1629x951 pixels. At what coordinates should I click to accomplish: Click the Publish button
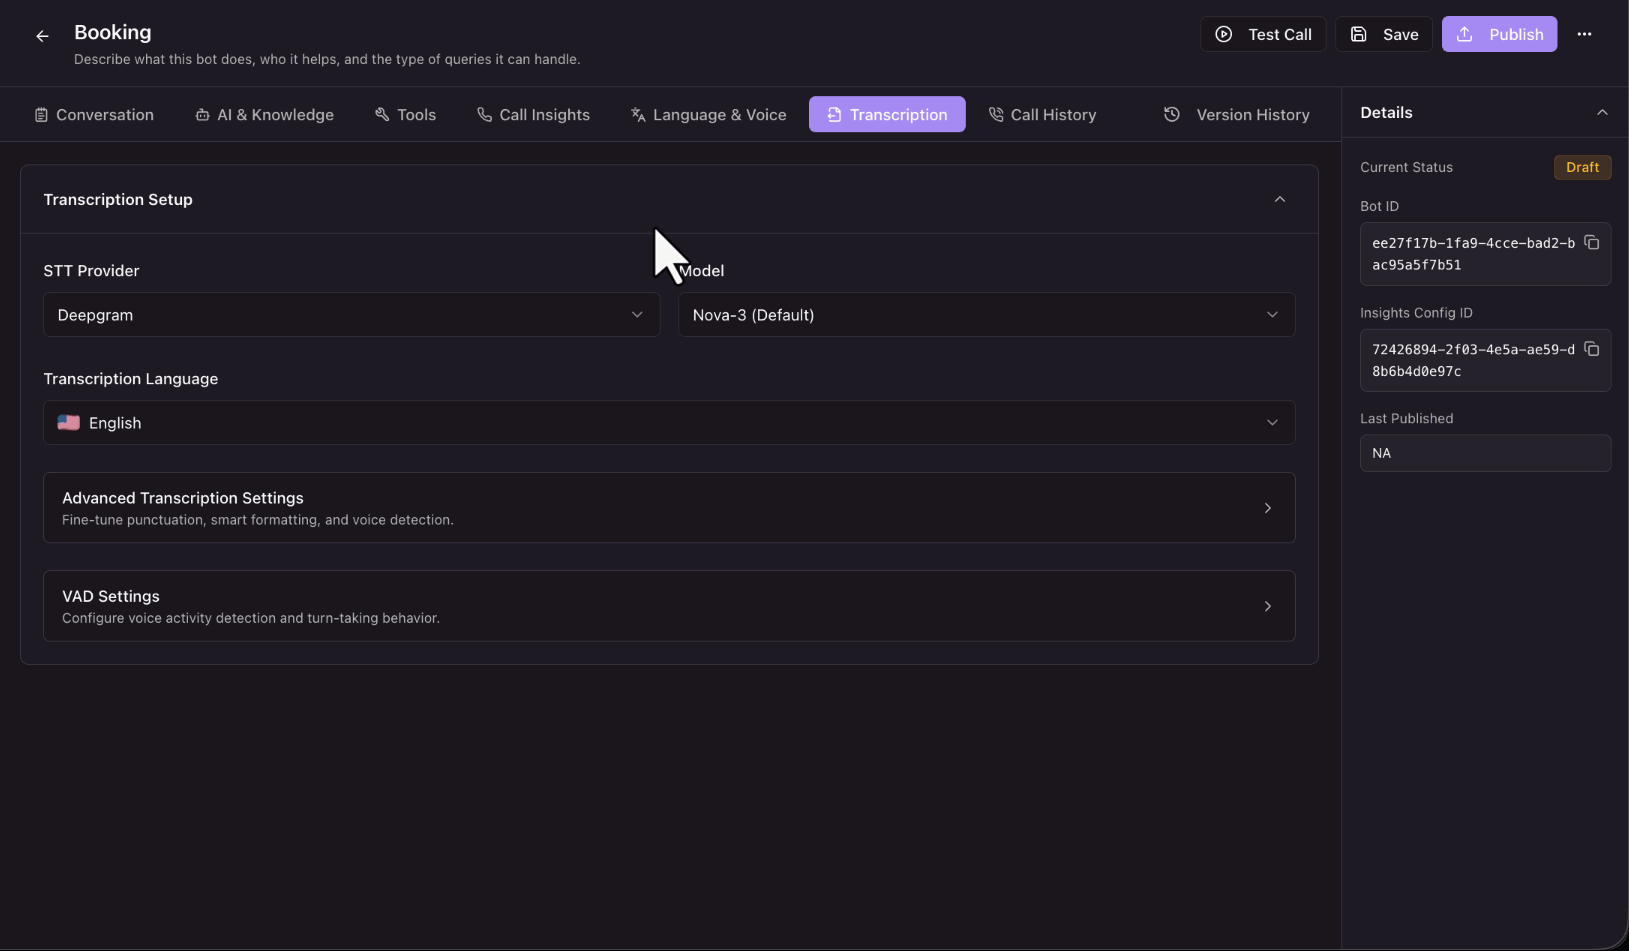[x=1499, y=34]
